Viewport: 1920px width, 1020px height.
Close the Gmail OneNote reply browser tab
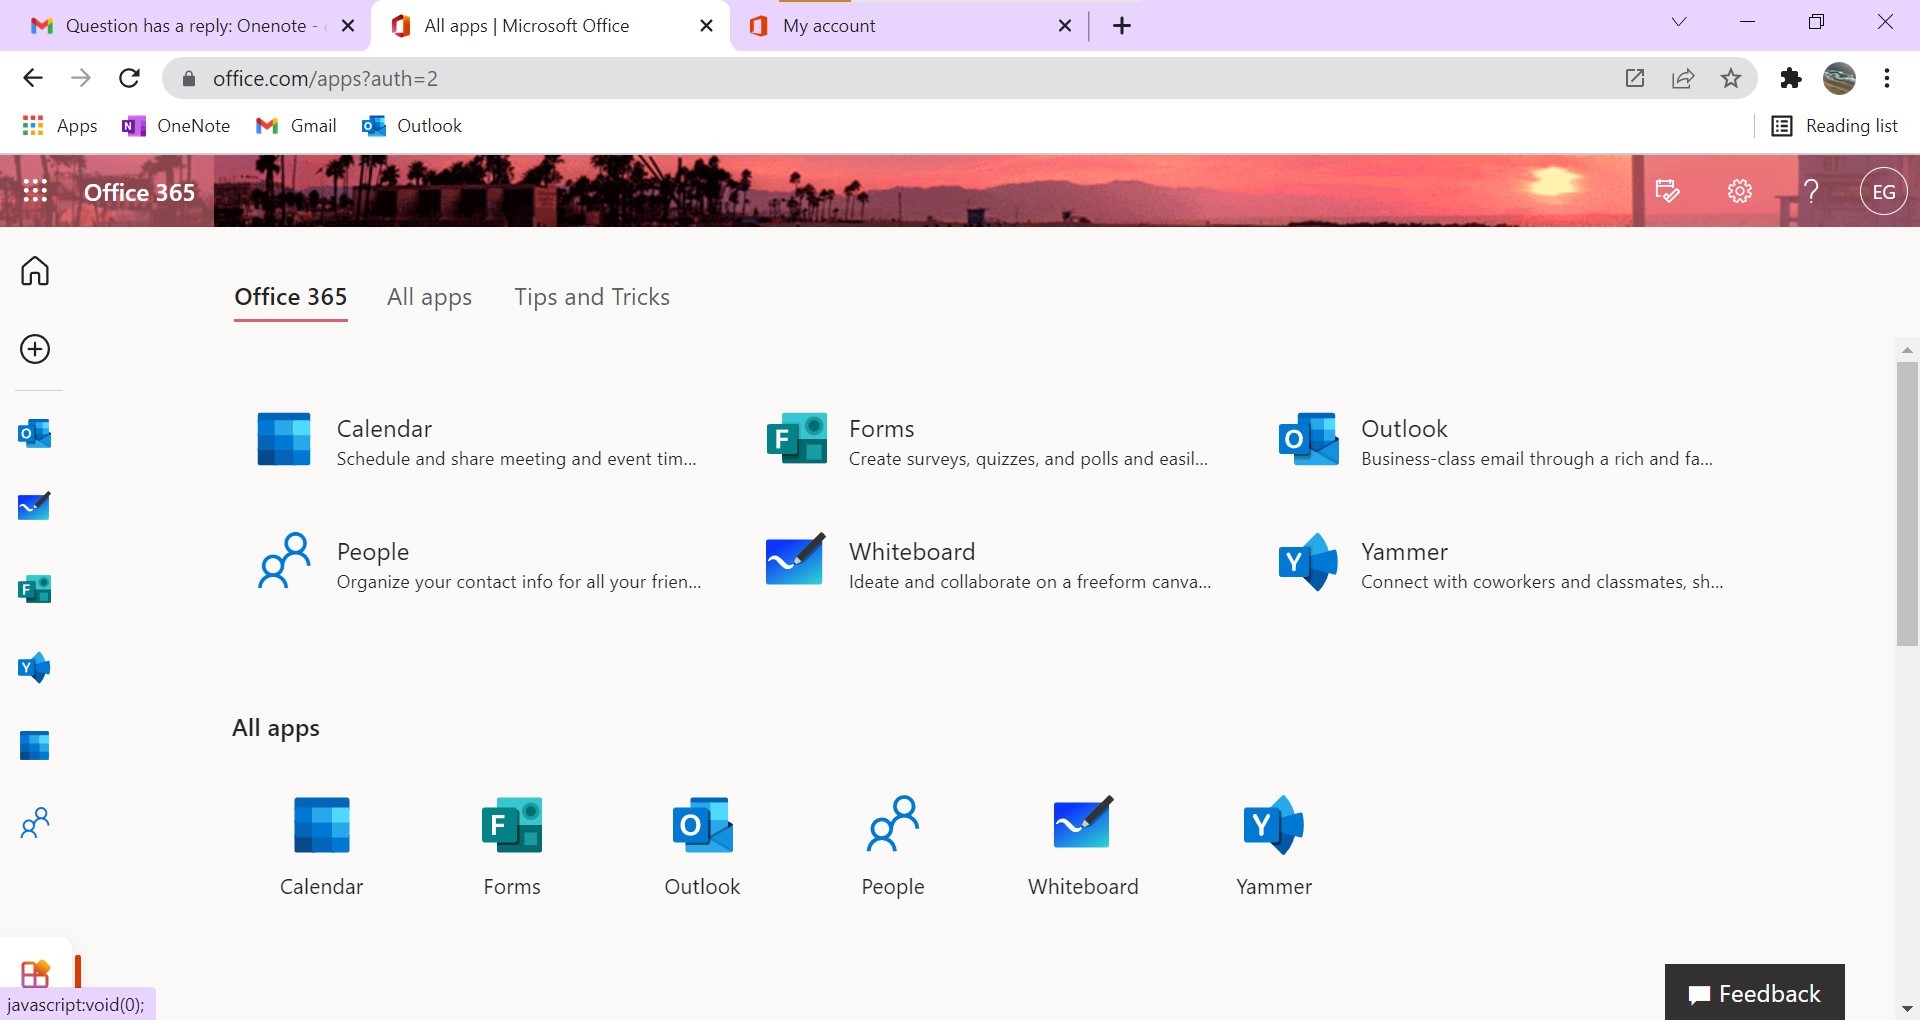click(348, 26)
